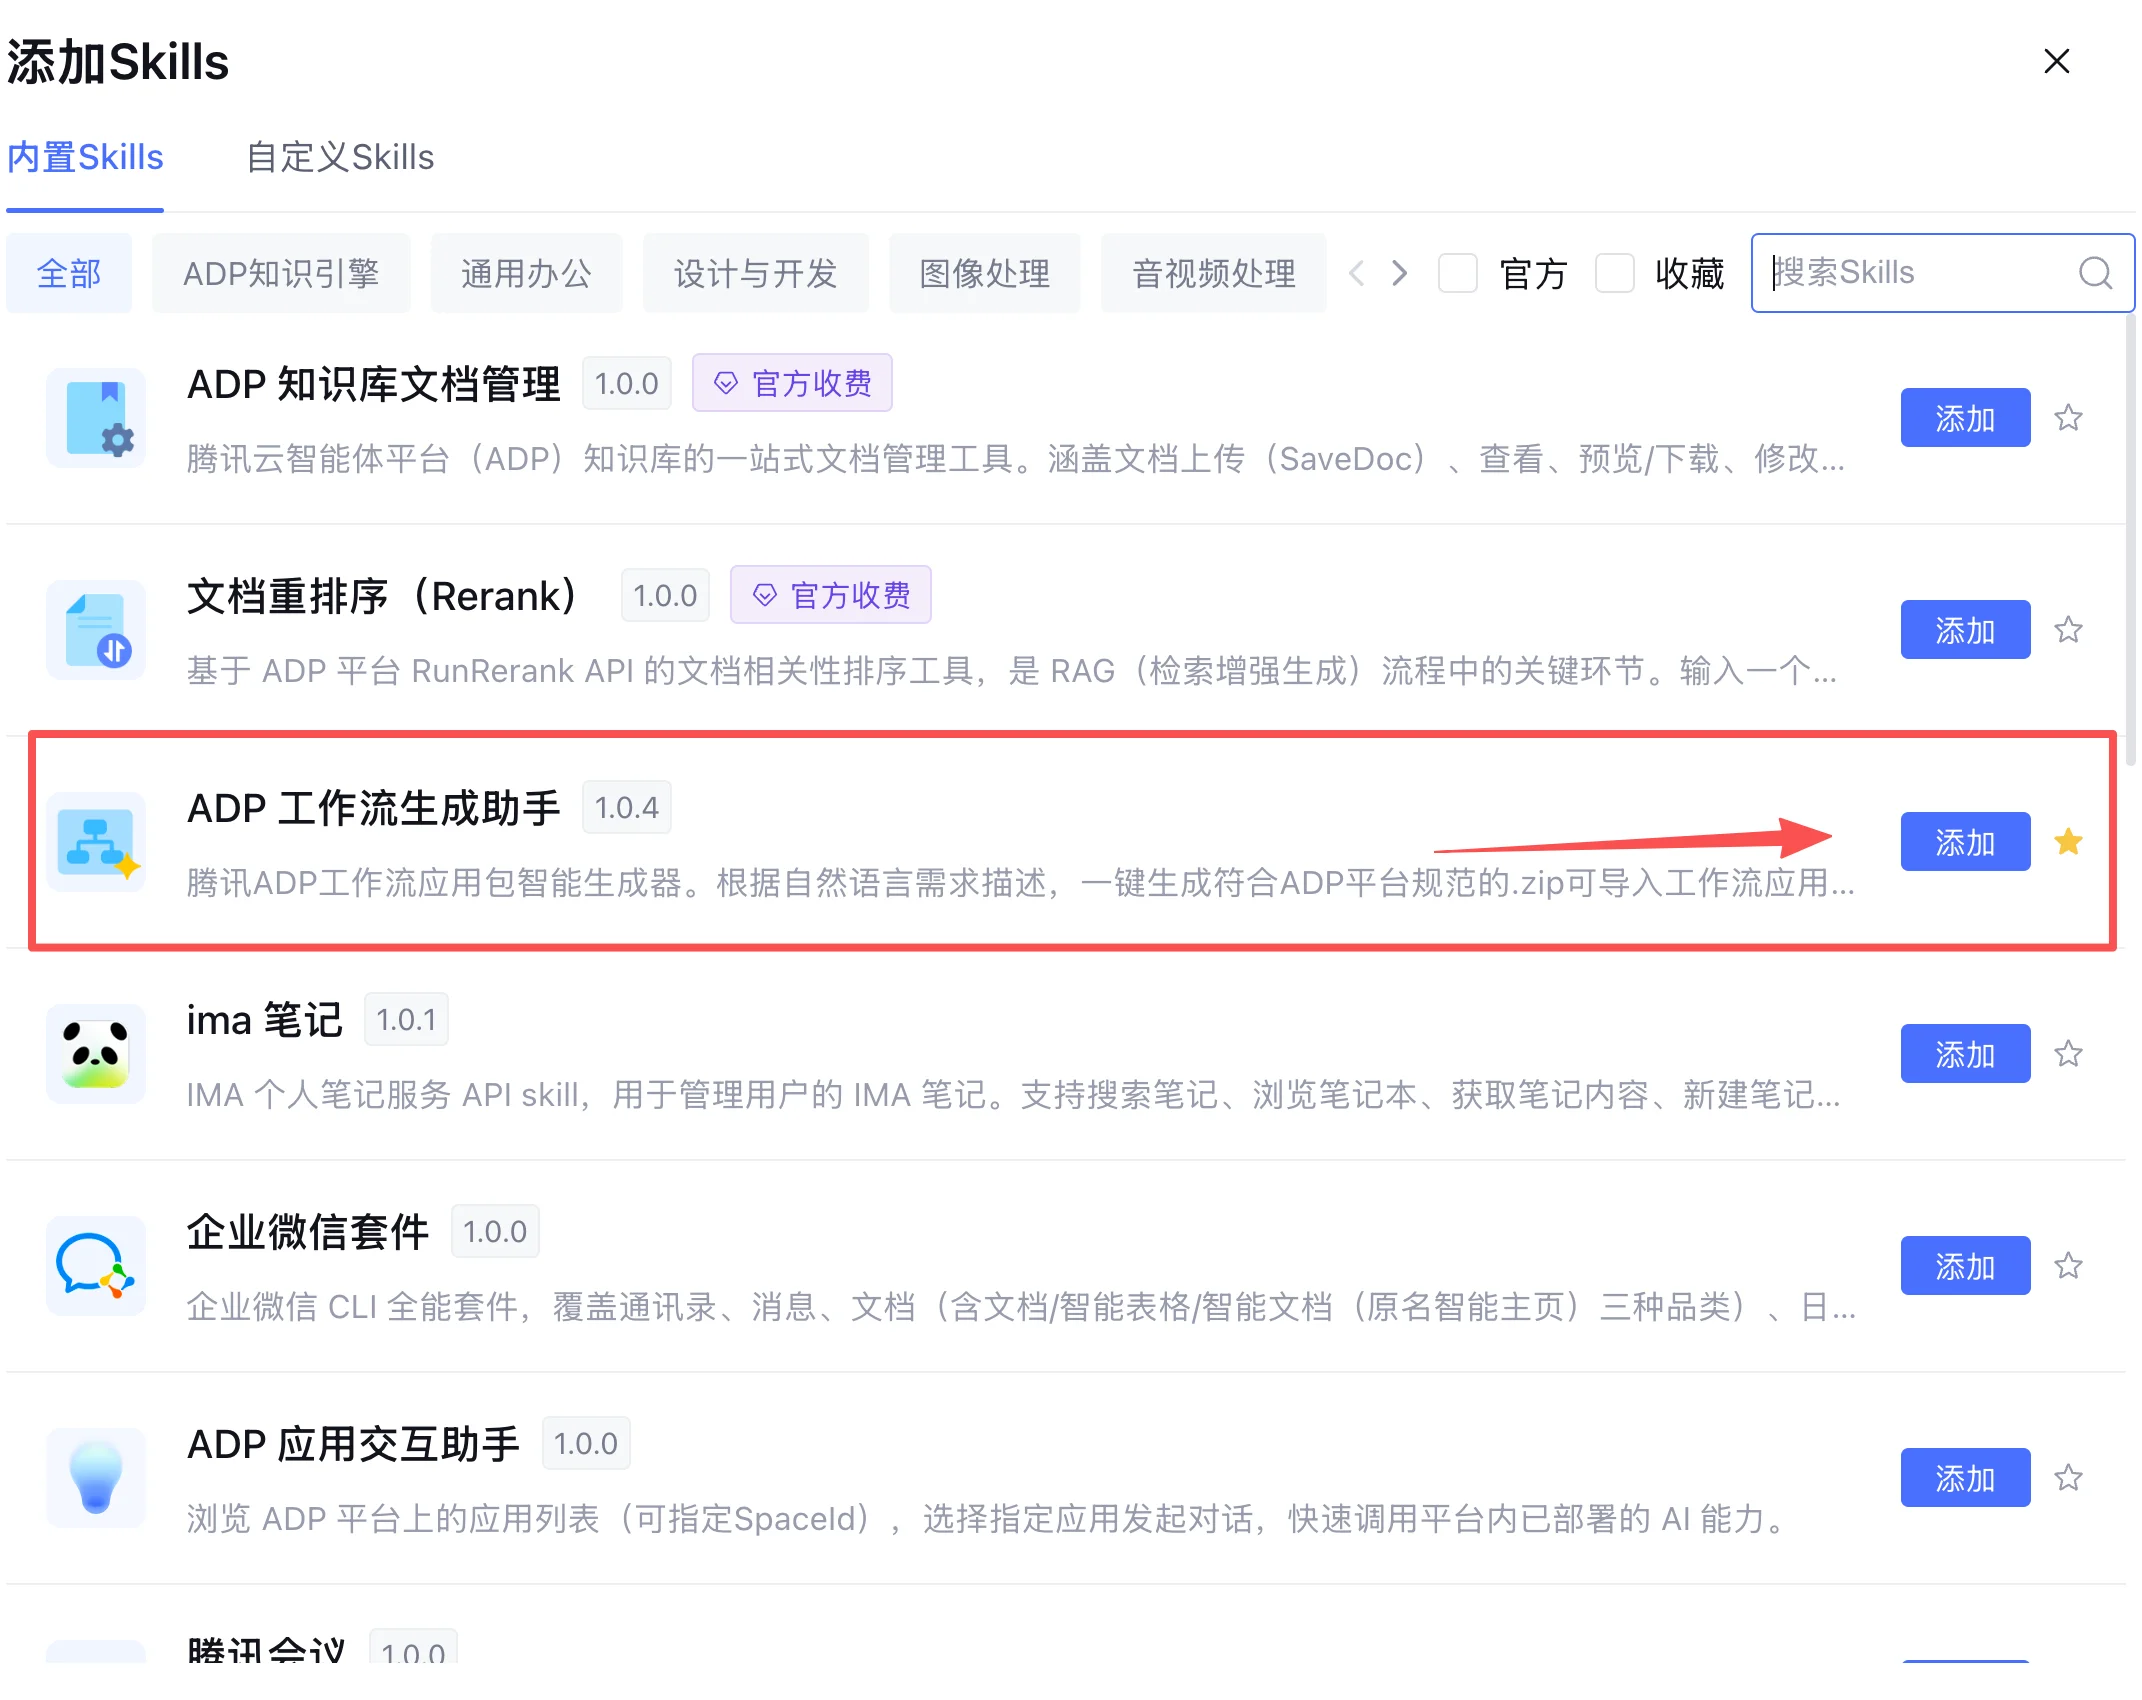Filter by 音视频处理 category
Image resolution: width=2142 pixels, height=1700 pixels.
(x=1213, y=273)
